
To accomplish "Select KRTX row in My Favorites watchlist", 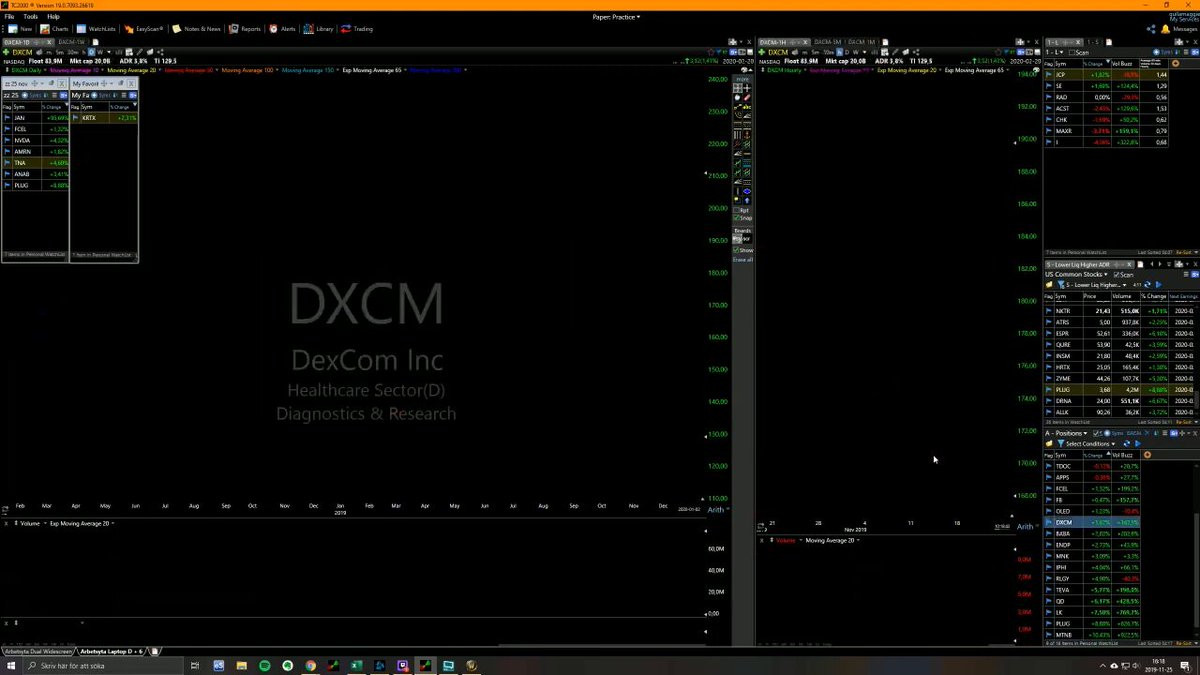I will tap(104, 117).
